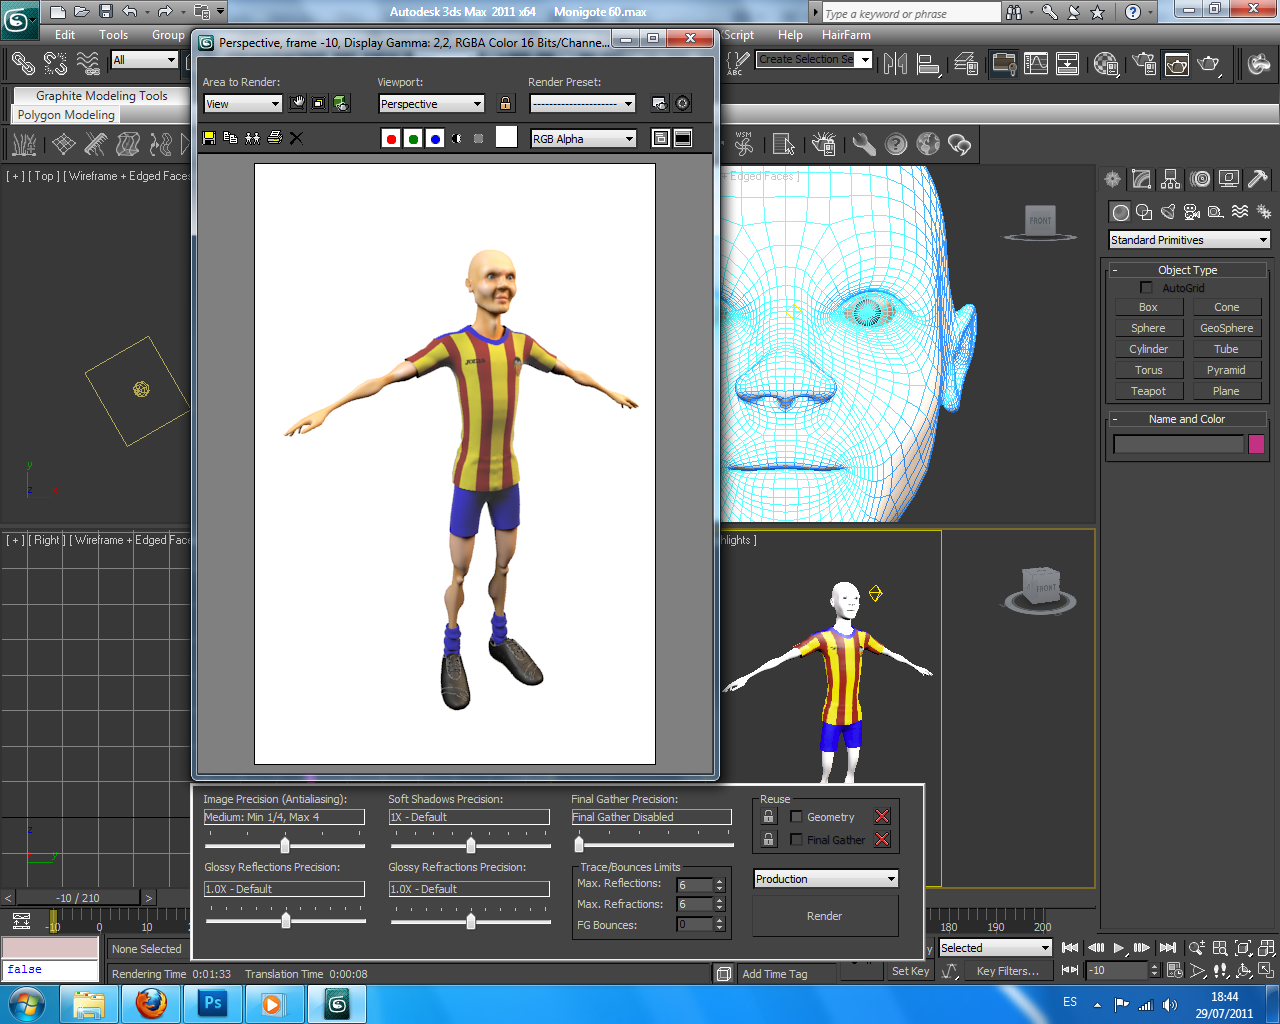Click the object name input field
The image size is (1280, 1024).
coord(1178,444)
